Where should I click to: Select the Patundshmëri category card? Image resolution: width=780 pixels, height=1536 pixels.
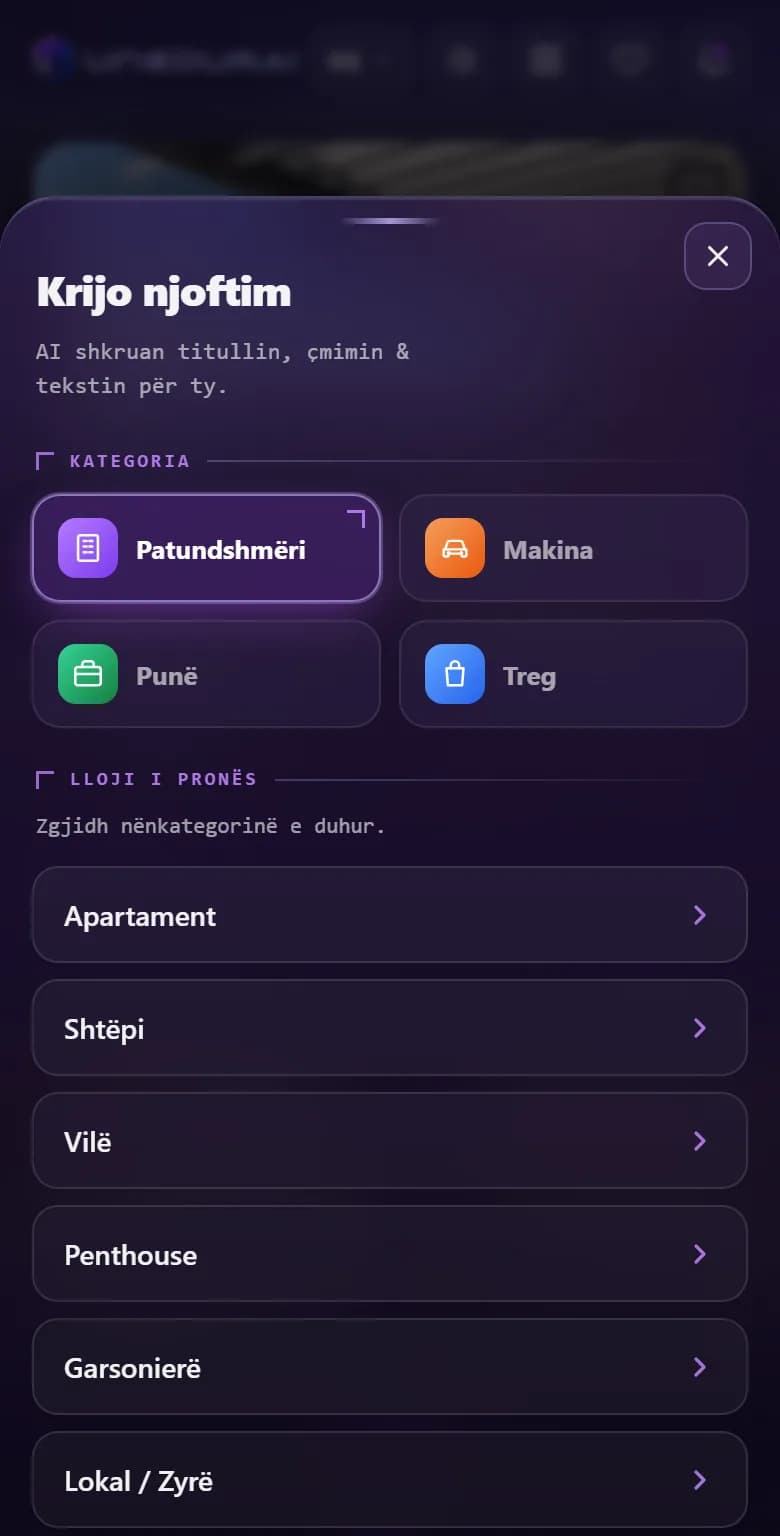click(x=207, y=548)
